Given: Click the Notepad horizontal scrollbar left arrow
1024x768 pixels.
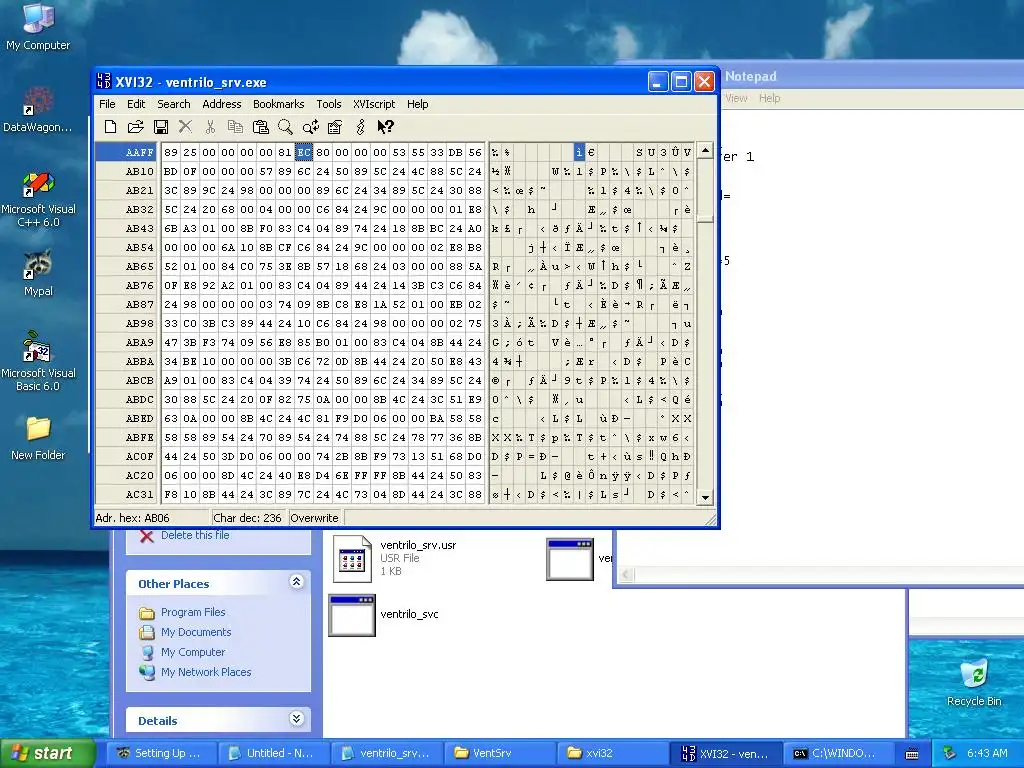Looking at the screenshot, I should [626, 574].
